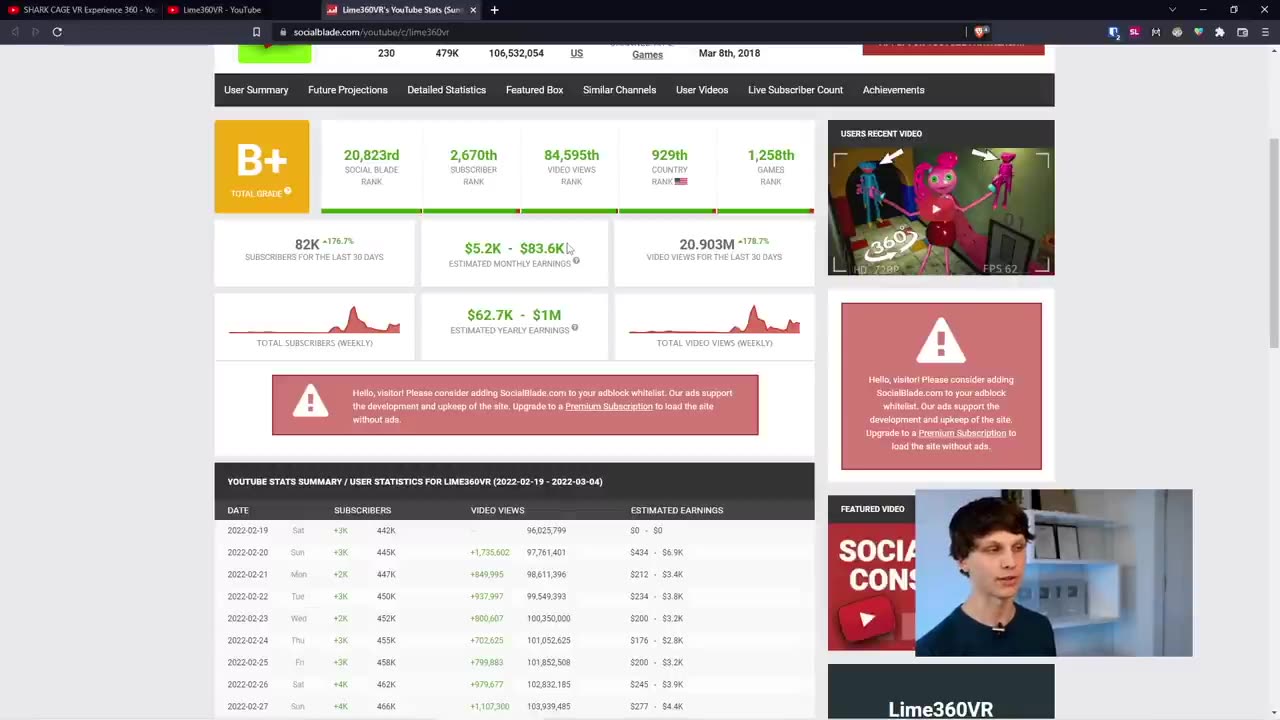The image size is (1280, 720).
Task: Click the warning triangle in center adblock banner
Action: point(310,402)
